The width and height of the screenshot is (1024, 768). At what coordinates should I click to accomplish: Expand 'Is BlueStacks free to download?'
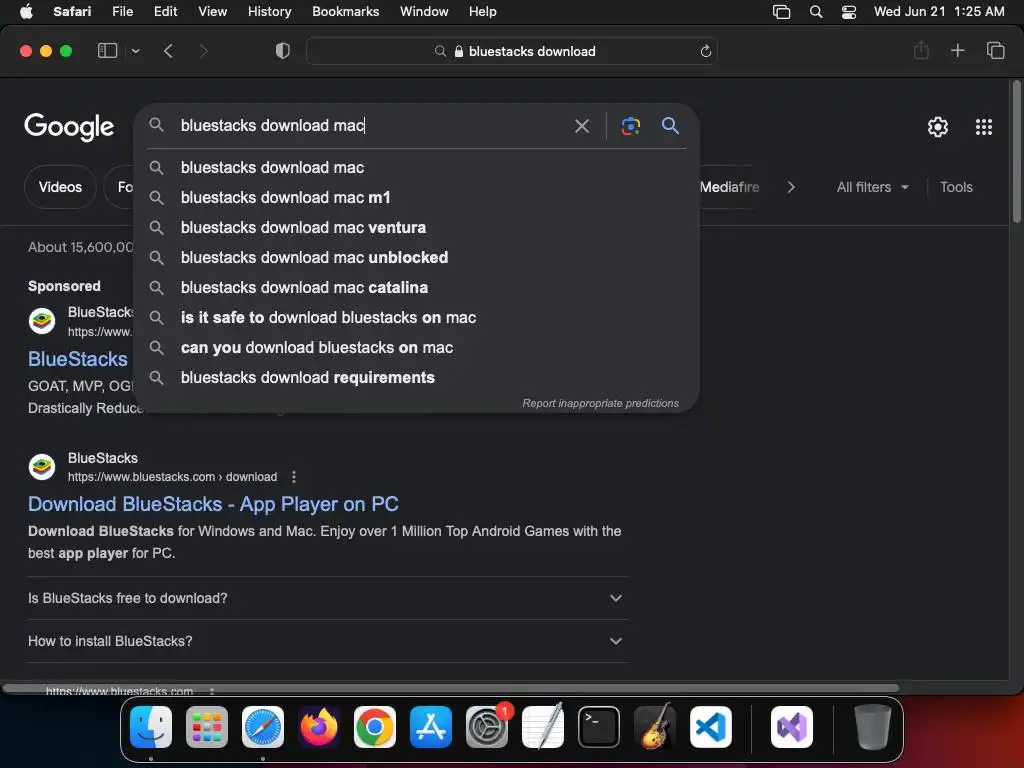click(328, 598)
